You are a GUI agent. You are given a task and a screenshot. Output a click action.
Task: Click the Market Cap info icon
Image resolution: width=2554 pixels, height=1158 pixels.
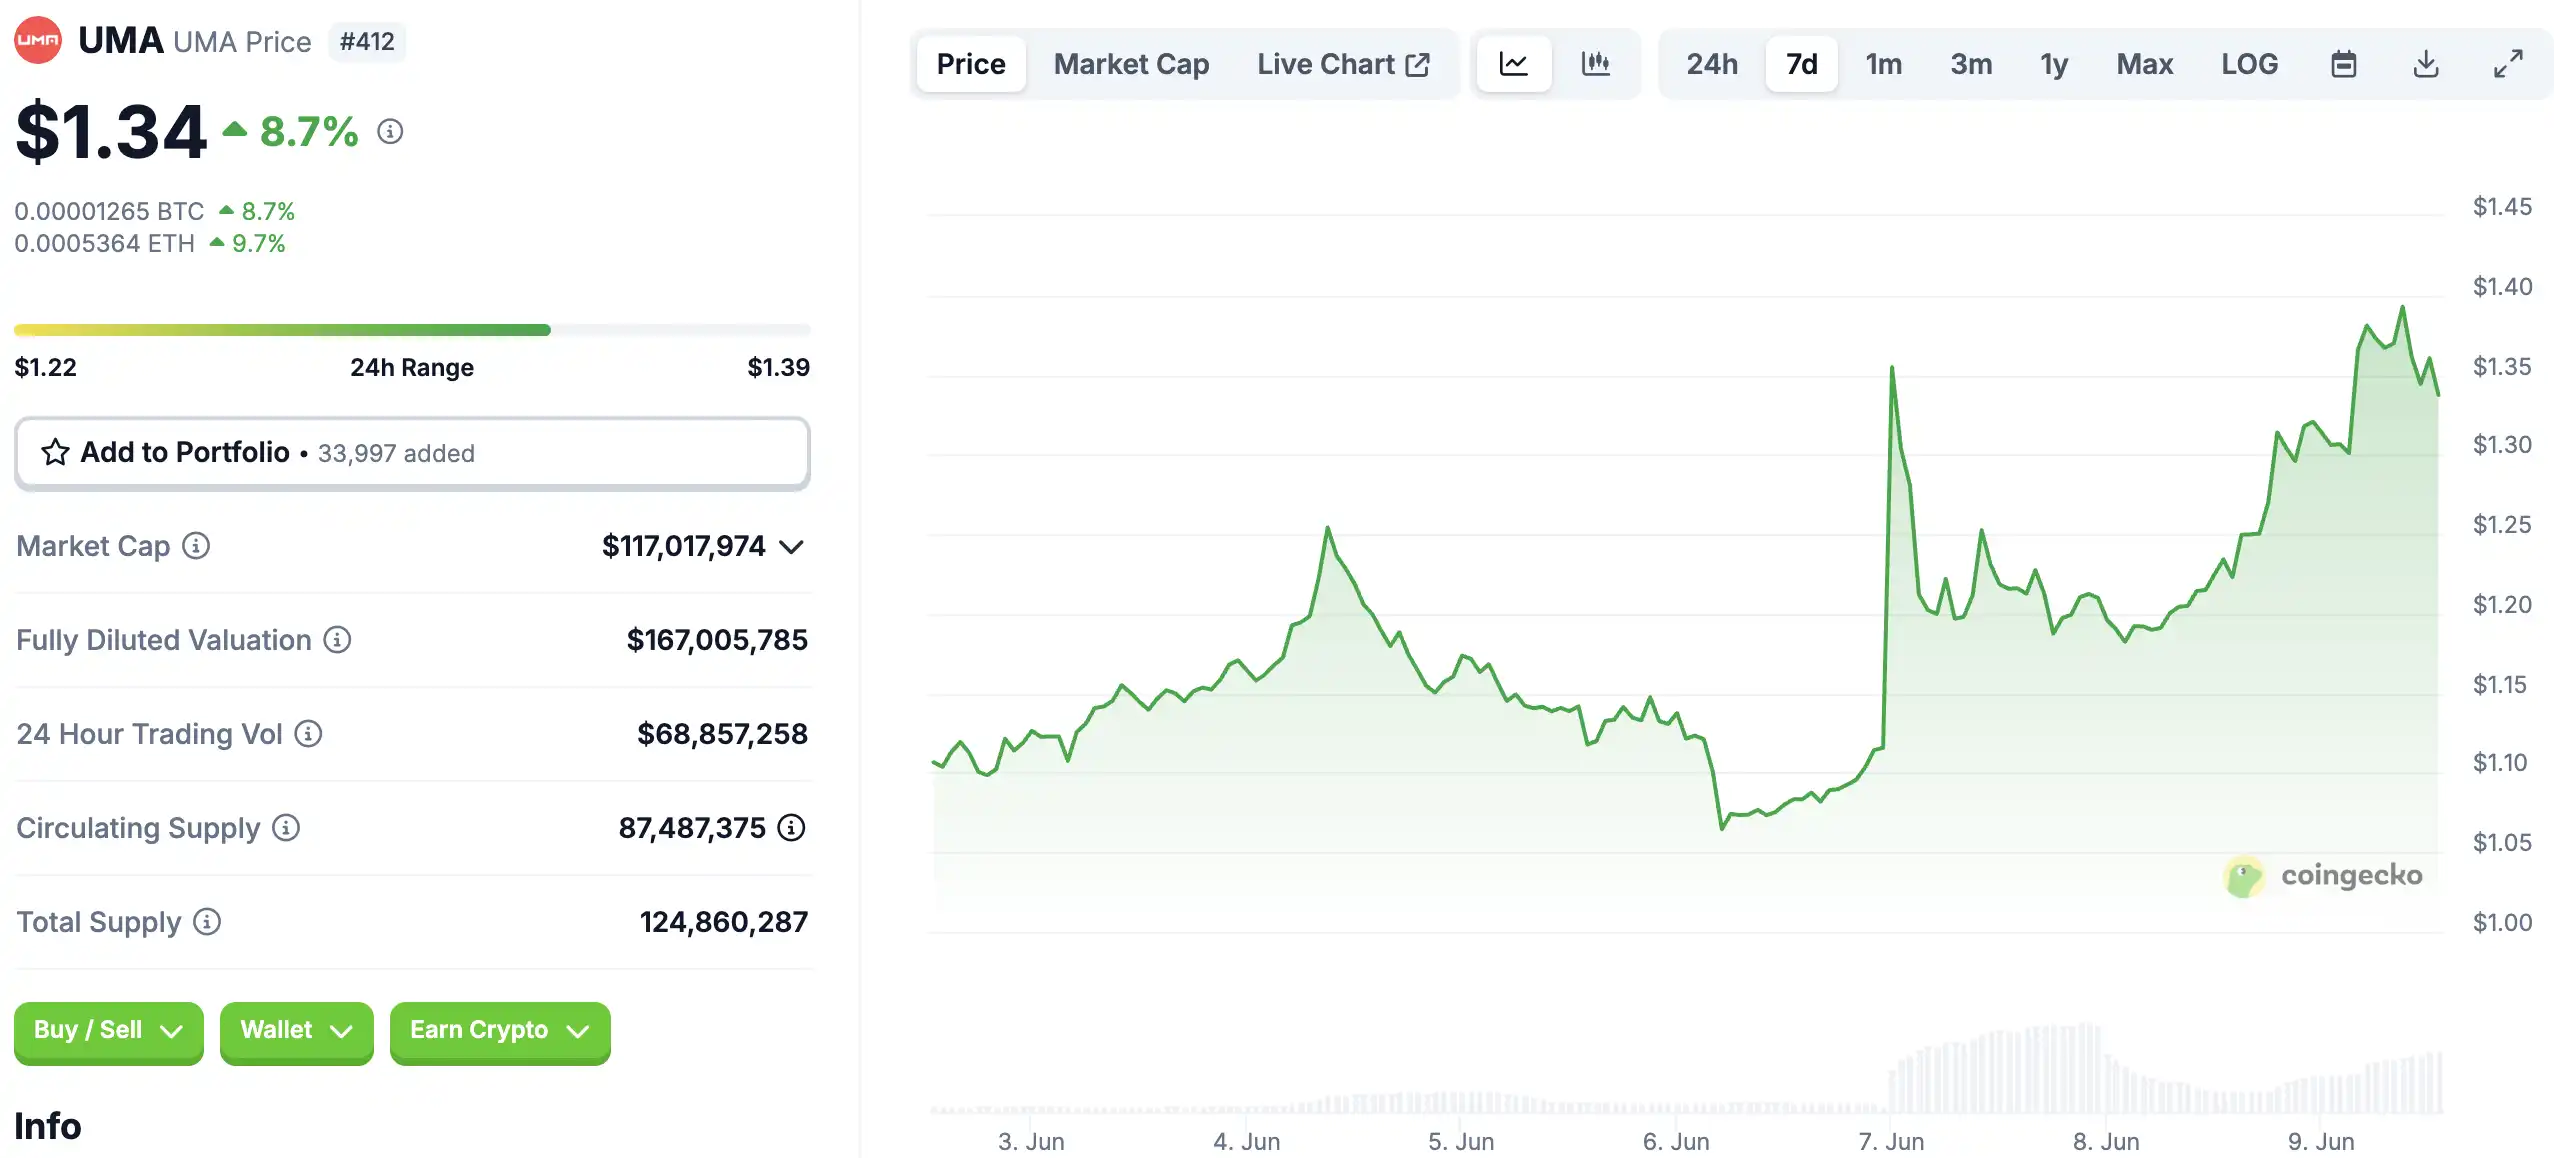tap(196, 546)
